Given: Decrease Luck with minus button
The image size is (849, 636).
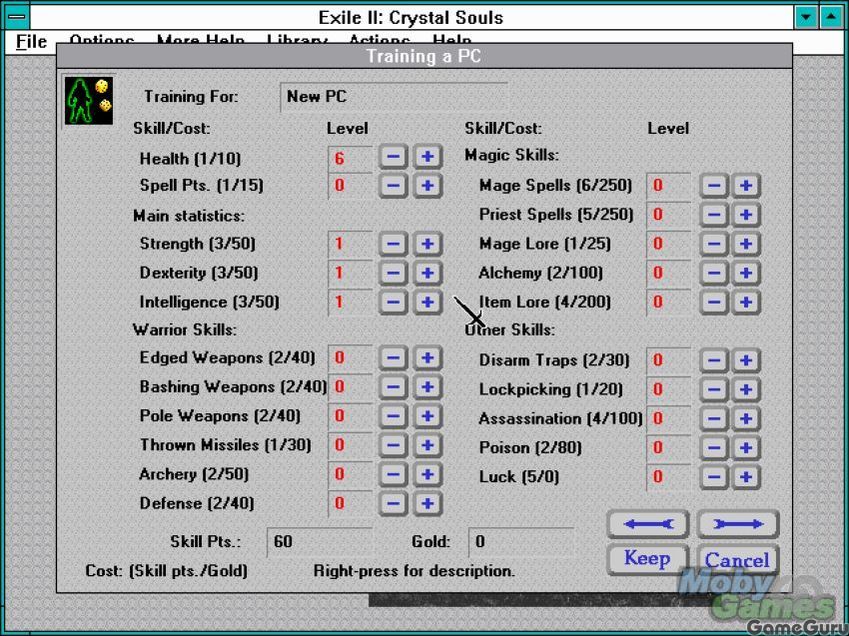Looking at the screenshot, I should (714, 477).
